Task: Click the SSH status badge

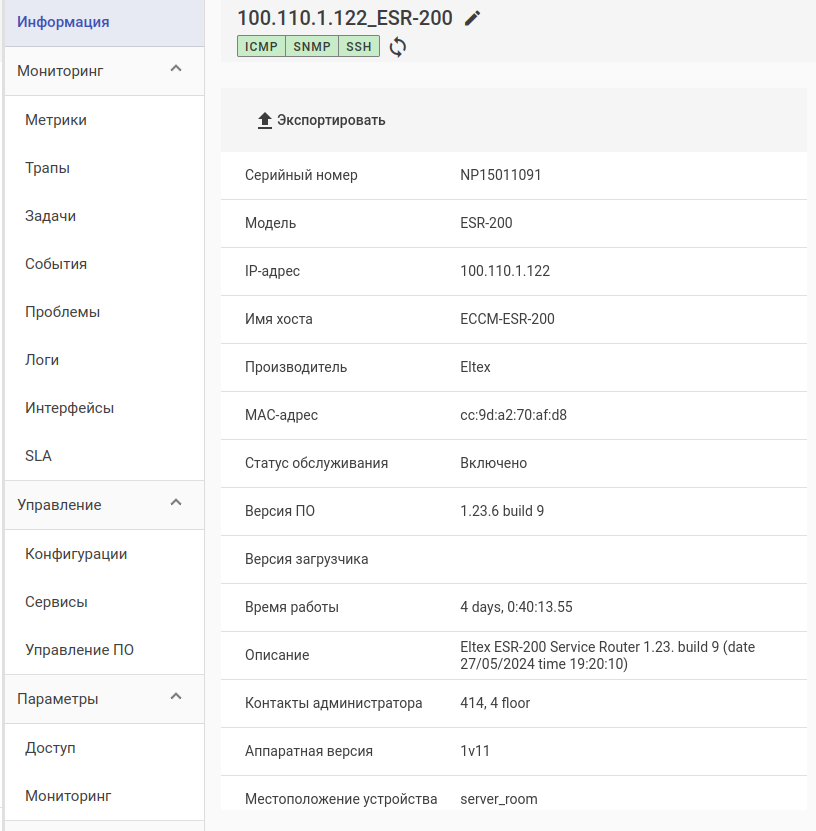Action: click(359, 46)
